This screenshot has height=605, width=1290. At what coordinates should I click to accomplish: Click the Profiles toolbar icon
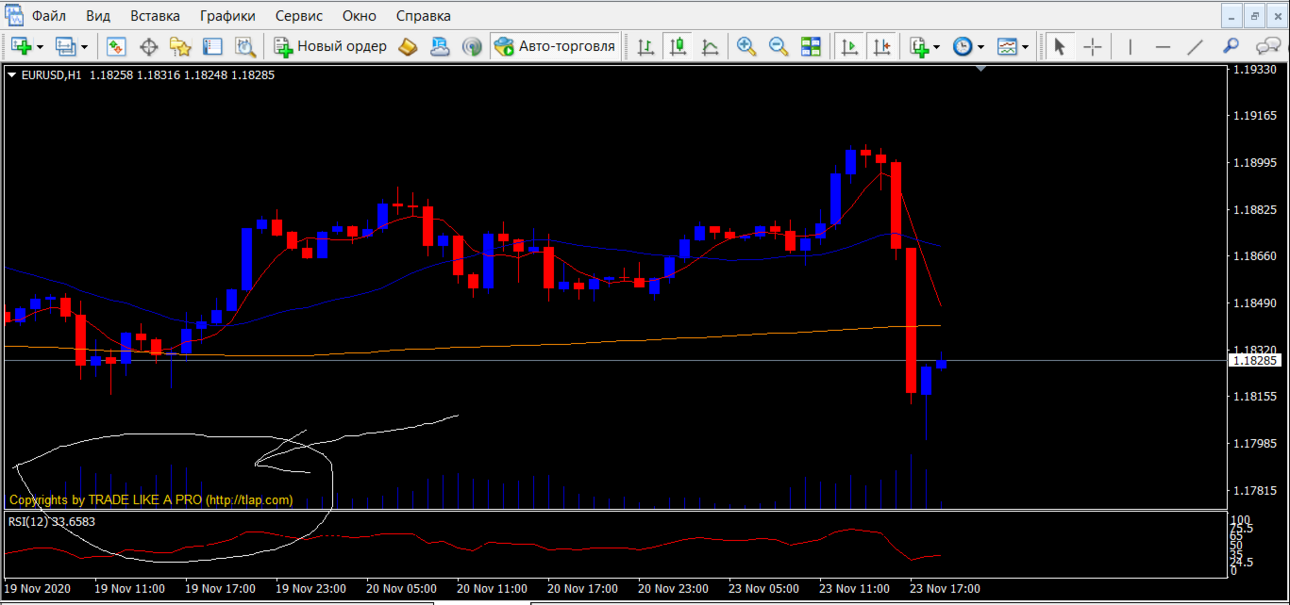pos(66,46)
